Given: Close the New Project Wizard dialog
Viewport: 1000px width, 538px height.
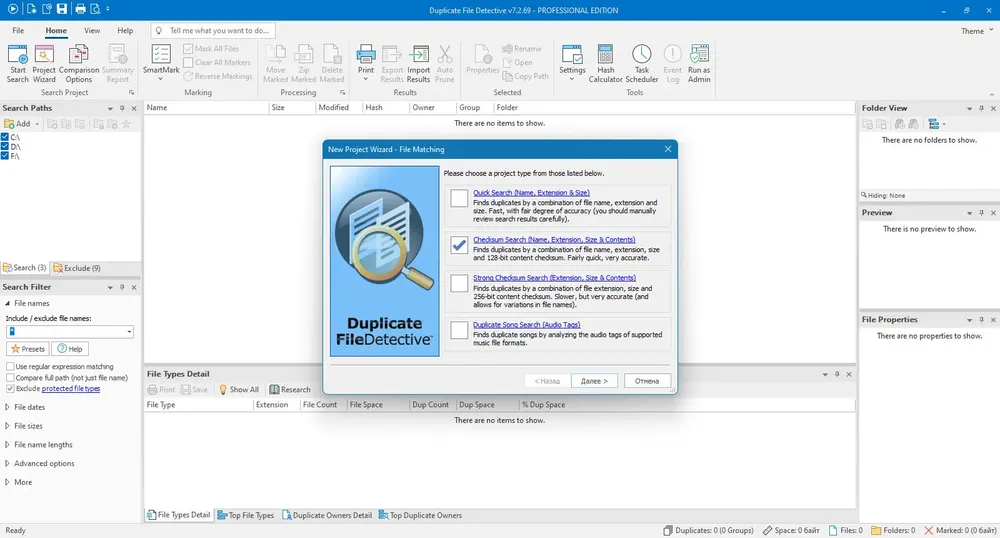Looking at the screenshot, I should coord(668,149).
